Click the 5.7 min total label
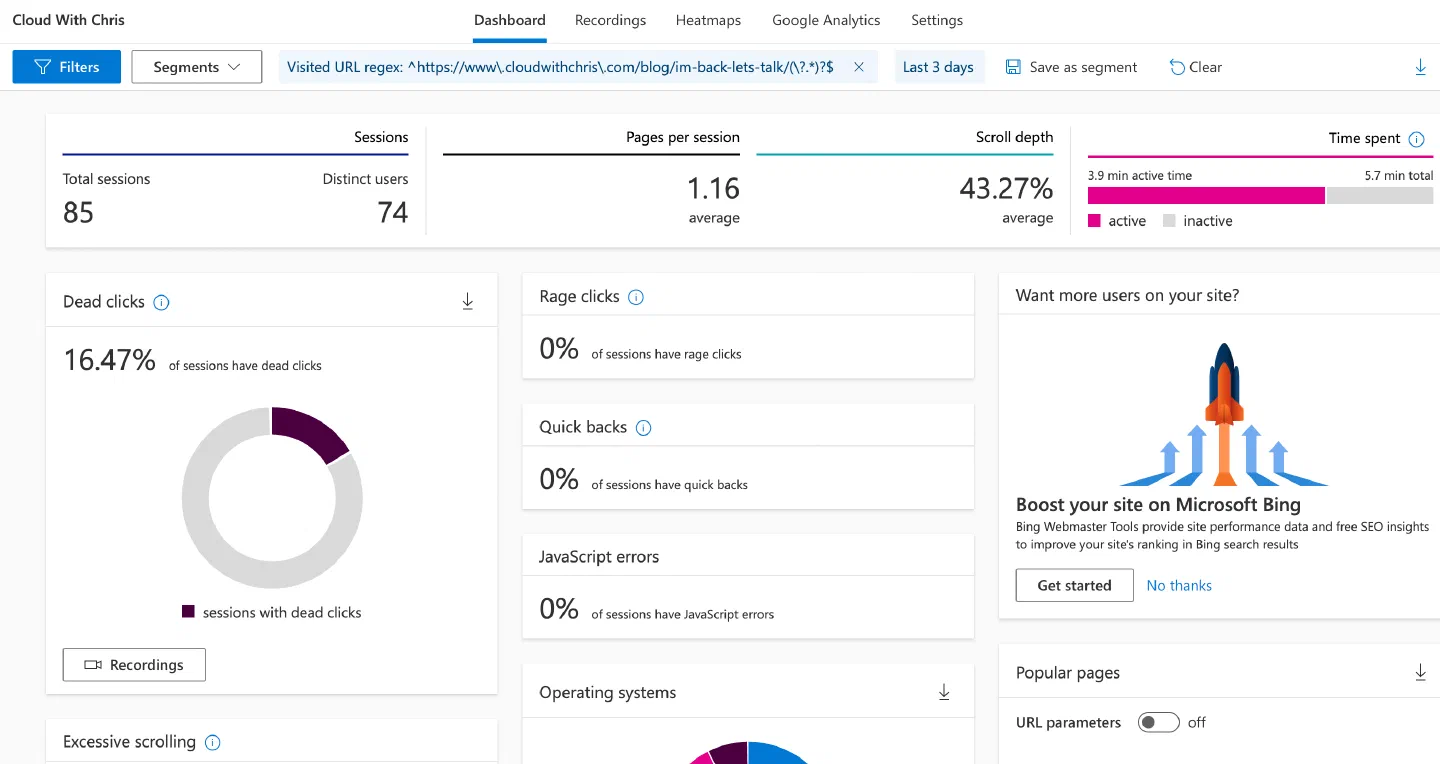Screen dimensions: 1440x764 (1399, 175)
